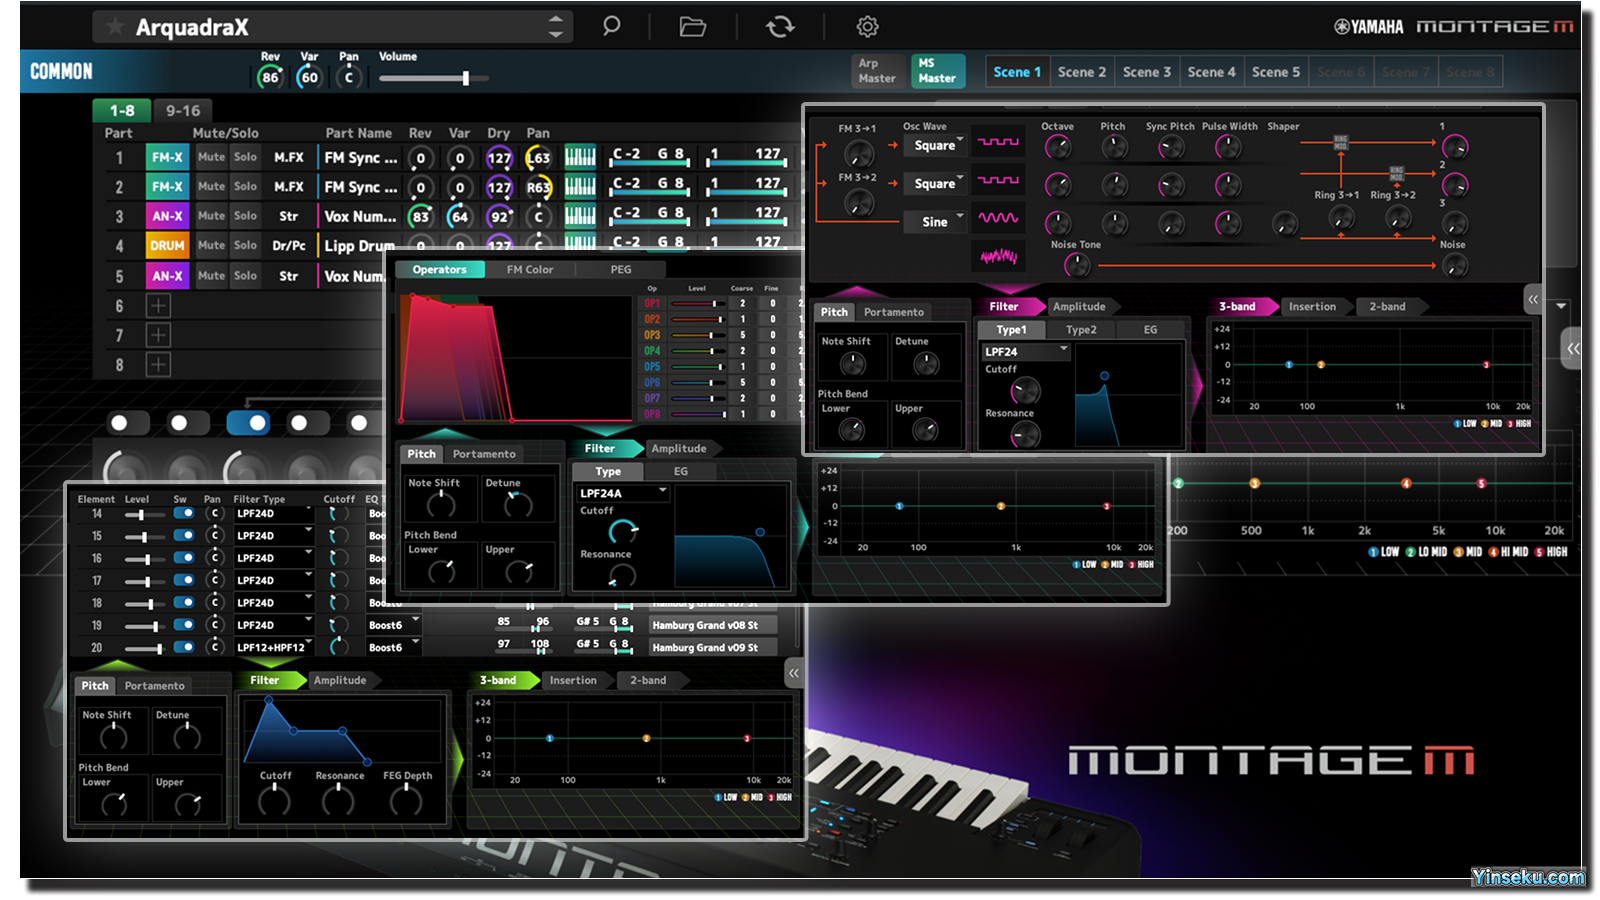Select Scene 3 button
Screen dimensions: 1600x900
(1146, 72)
